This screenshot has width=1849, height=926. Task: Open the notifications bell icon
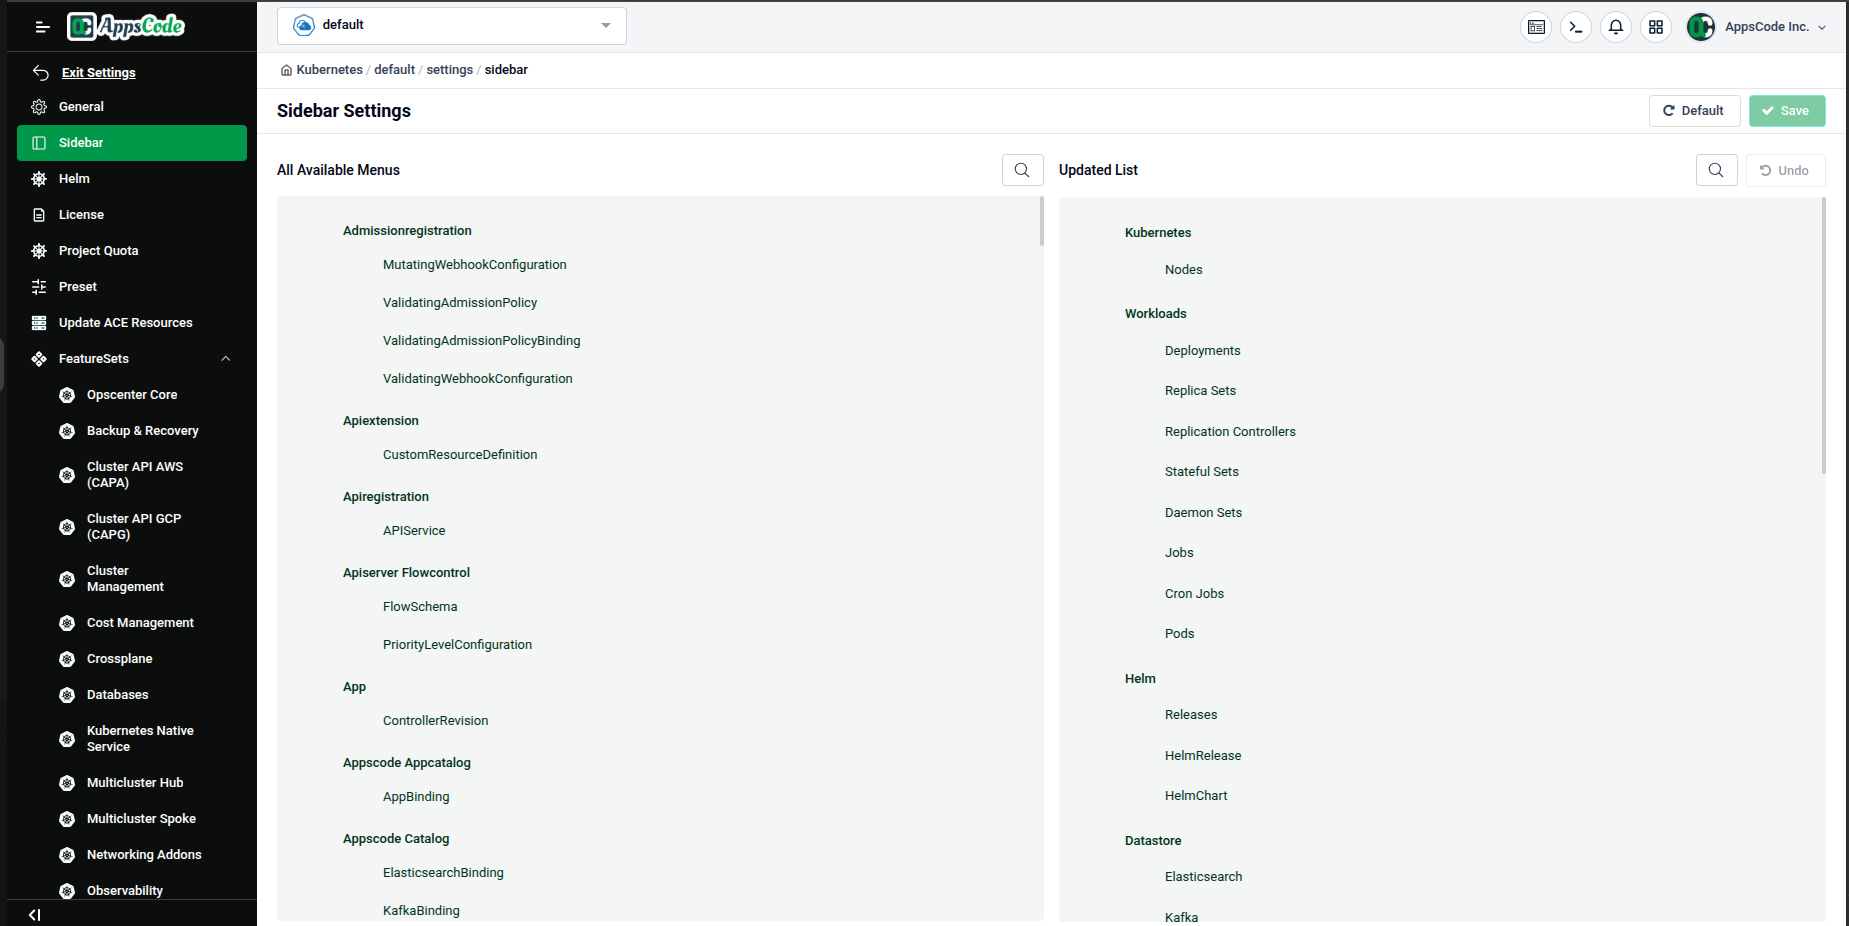coord(1616,27)
